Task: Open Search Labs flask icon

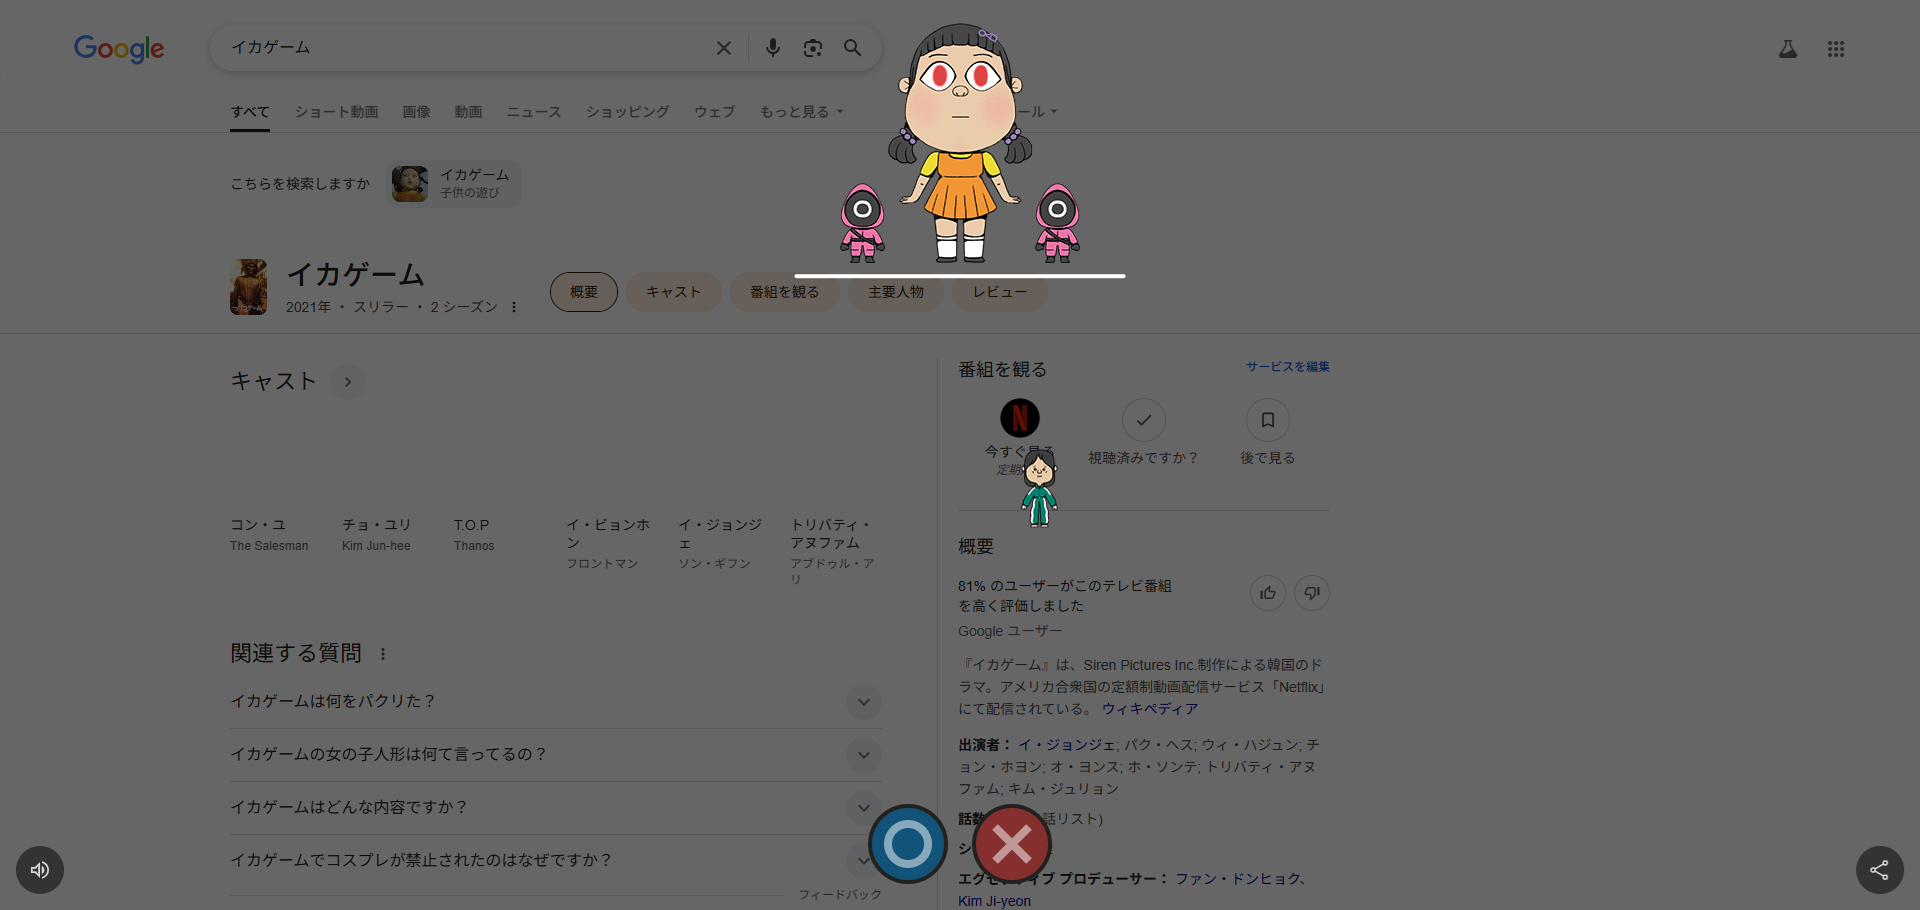Action: pyautogui.click(x=1788, y=49)
